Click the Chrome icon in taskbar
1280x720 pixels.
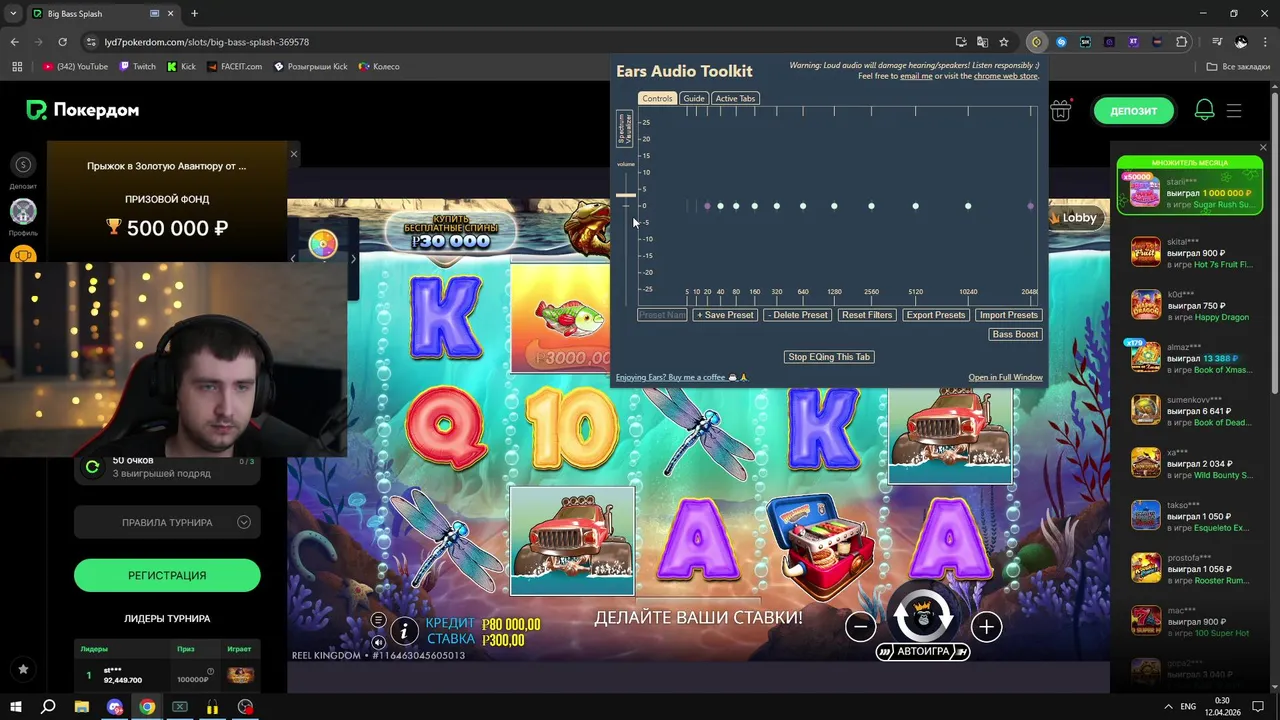(147, 707)
